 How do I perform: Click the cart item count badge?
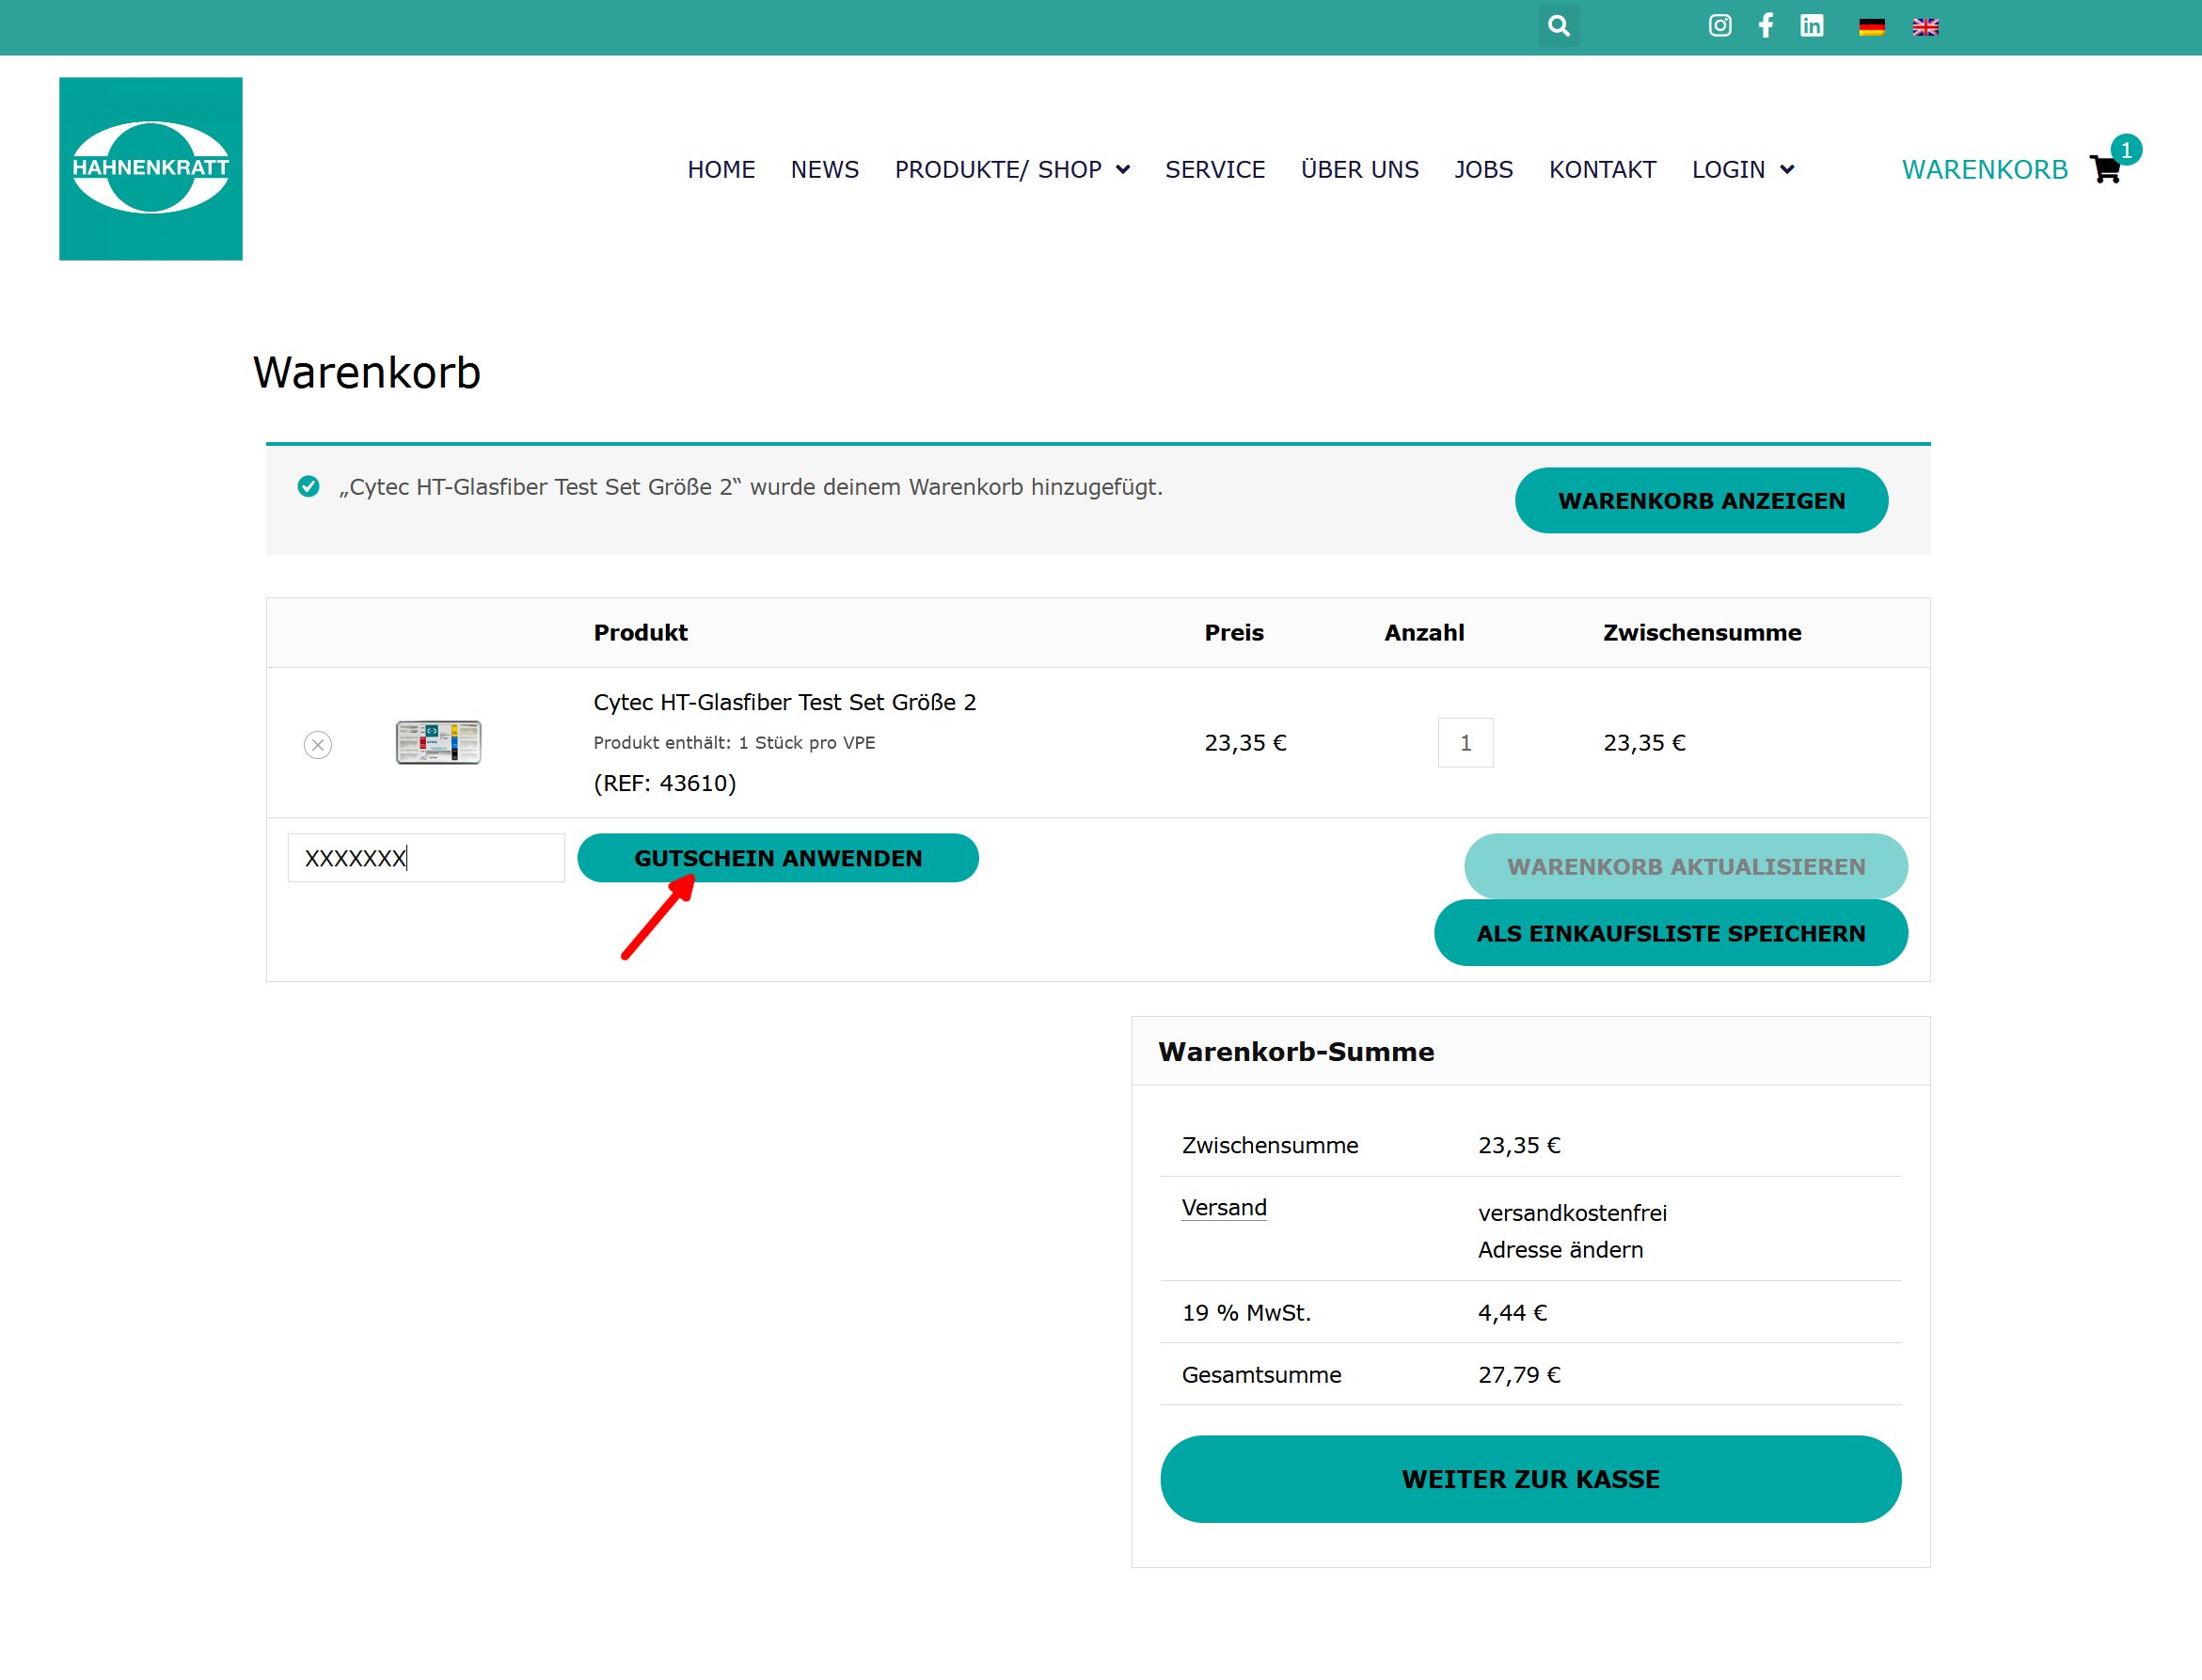point(2126,150)
